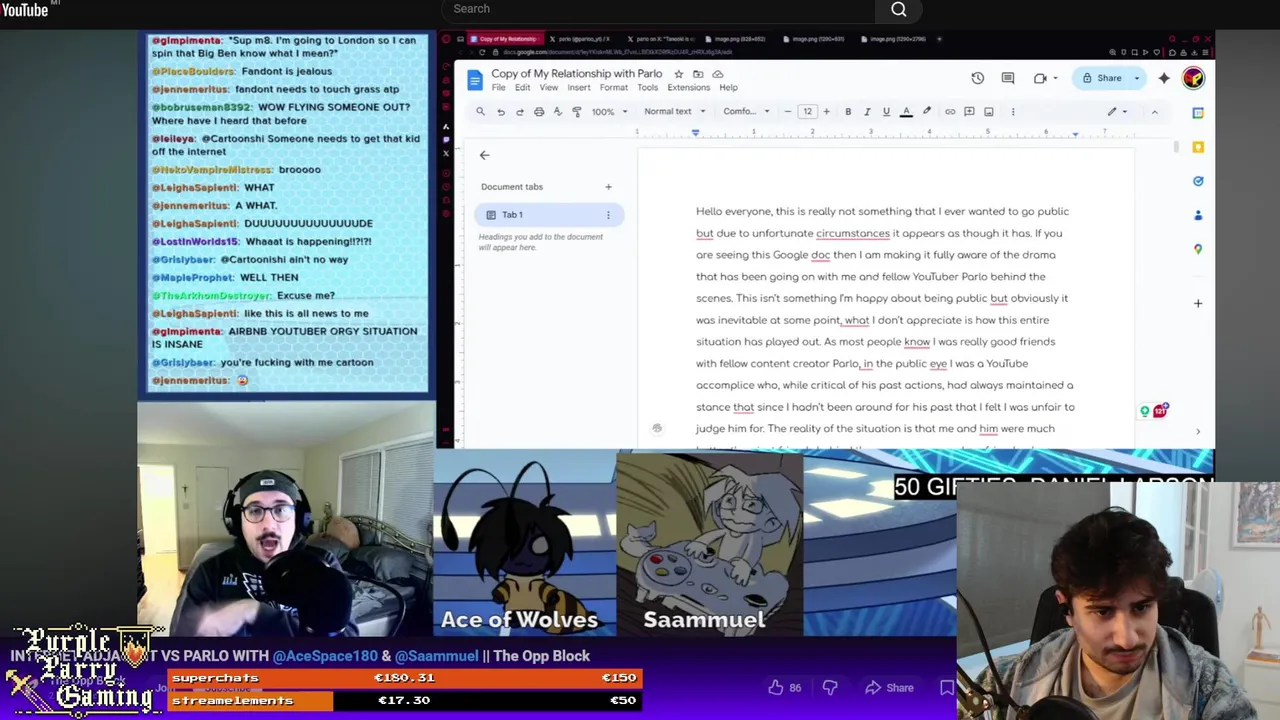Viewport: 1280px width, 720px height.
Task: Click the YouTube Share button
Action: 890,688
